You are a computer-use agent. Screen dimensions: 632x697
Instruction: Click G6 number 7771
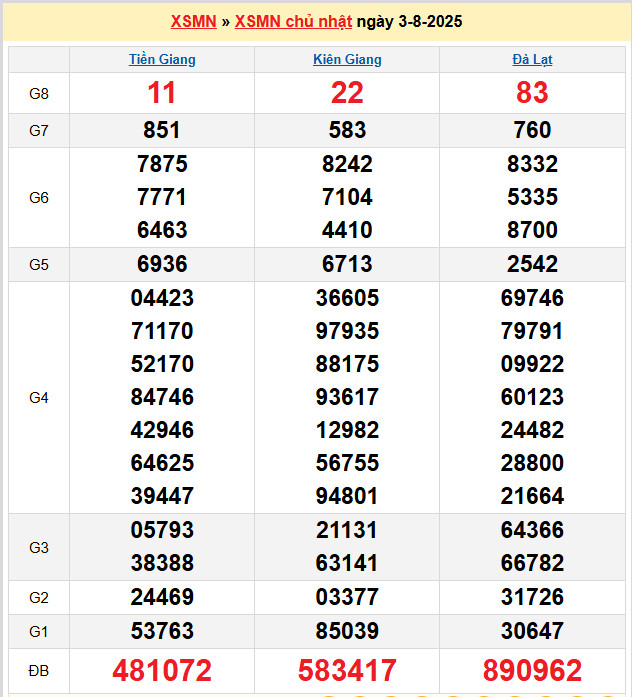point(162,197)
